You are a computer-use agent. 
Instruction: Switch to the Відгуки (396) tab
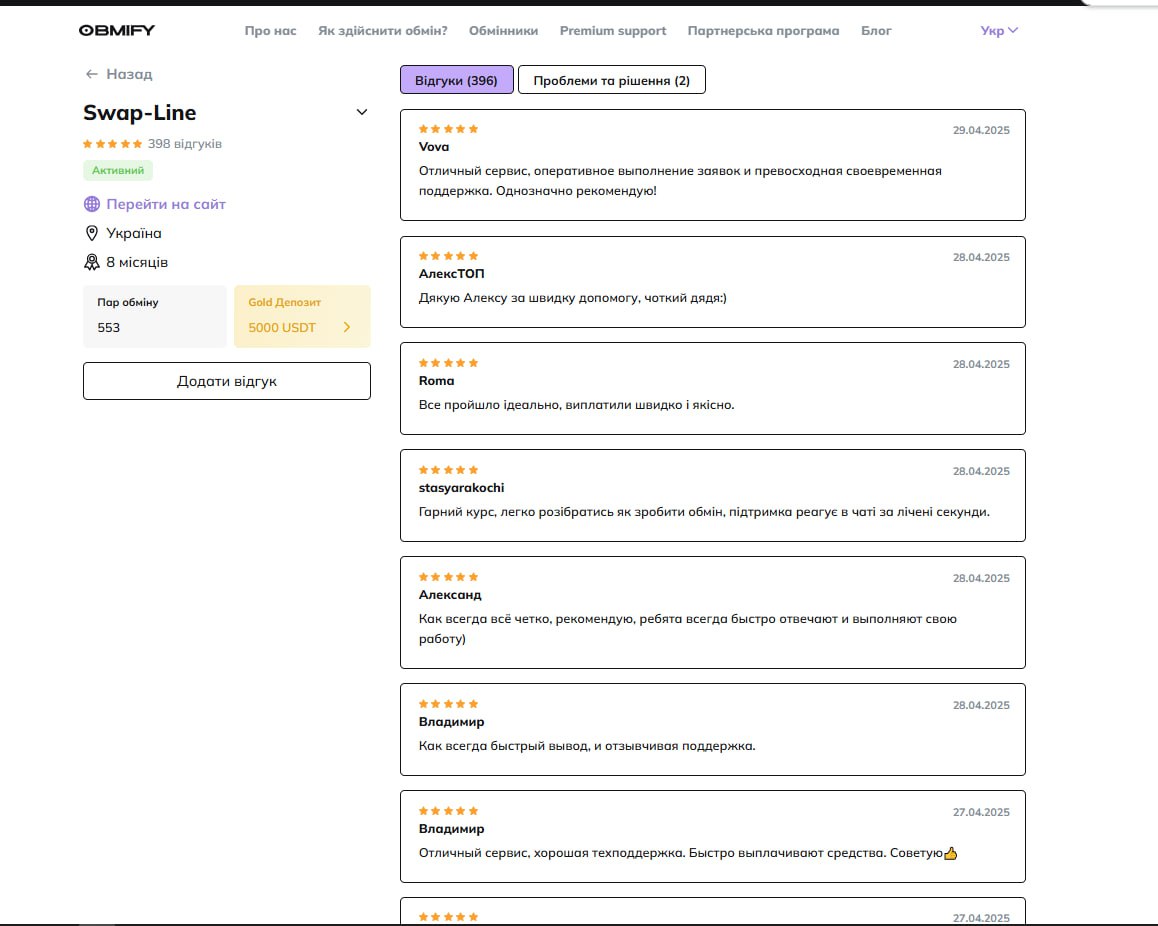click(x=456, y=80)
